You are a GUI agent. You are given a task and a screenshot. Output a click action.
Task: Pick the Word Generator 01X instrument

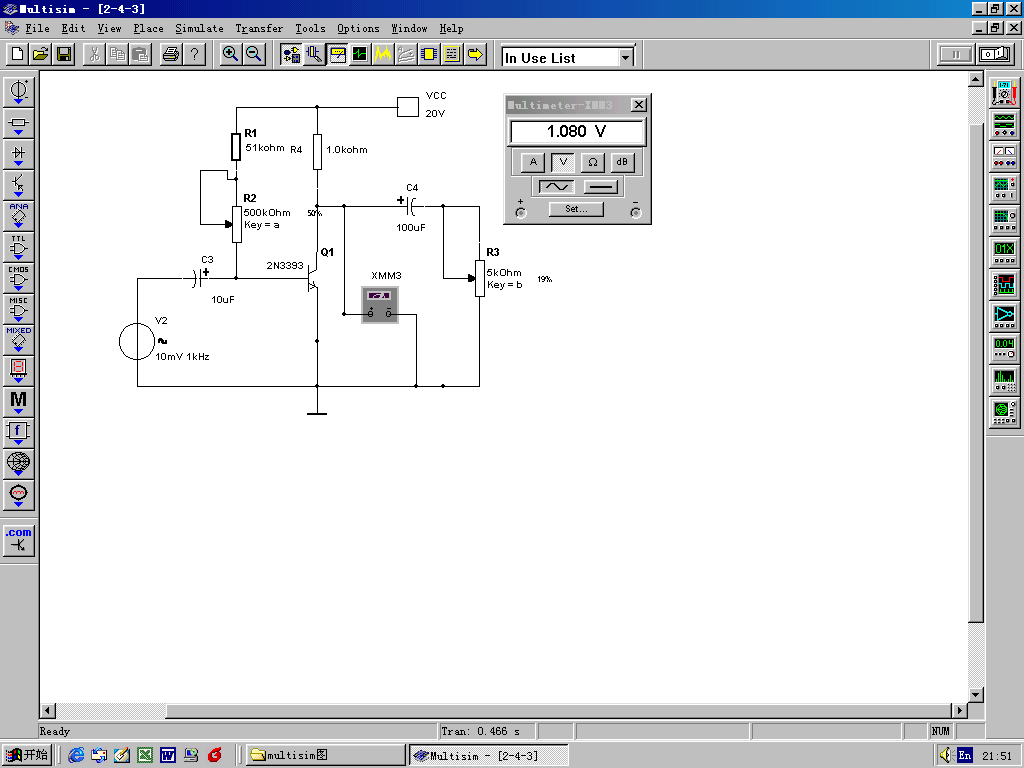click(x=1004, y=252)
